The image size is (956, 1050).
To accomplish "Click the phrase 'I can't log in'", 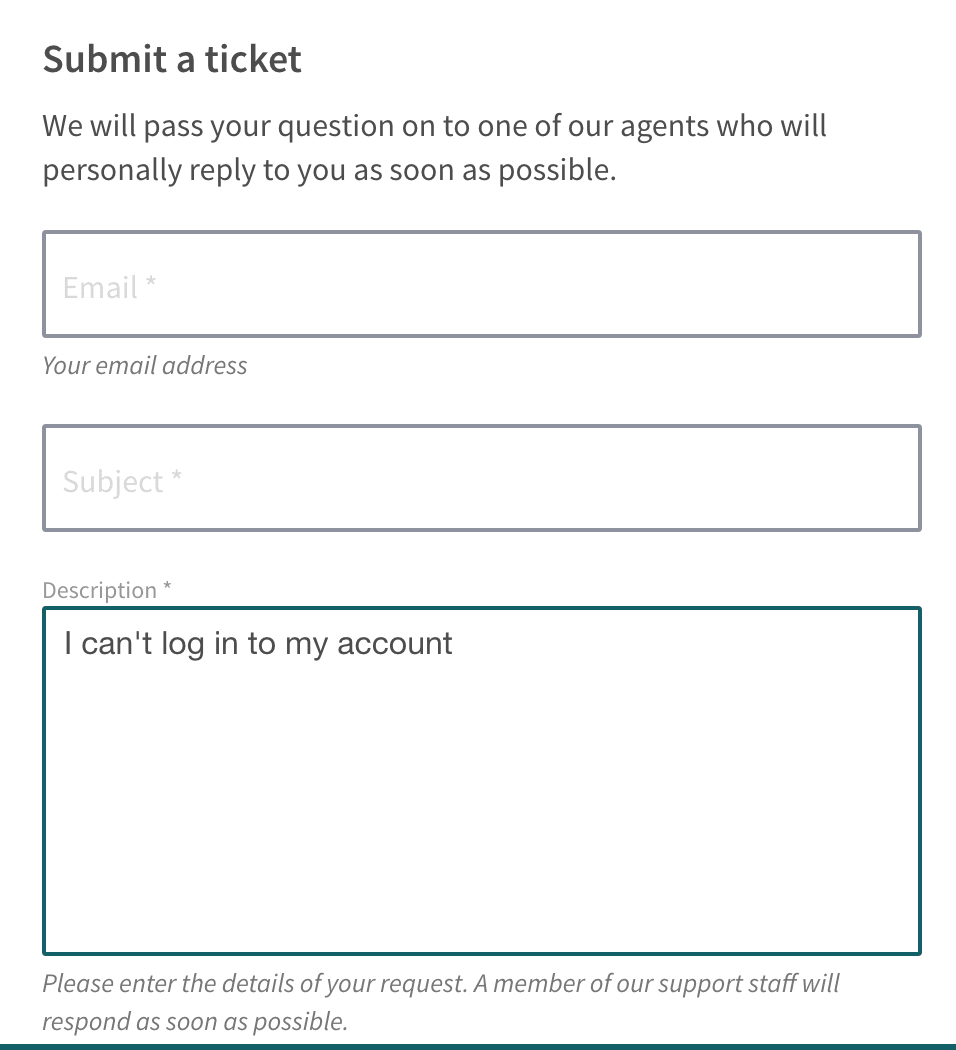I will [150, 643].
